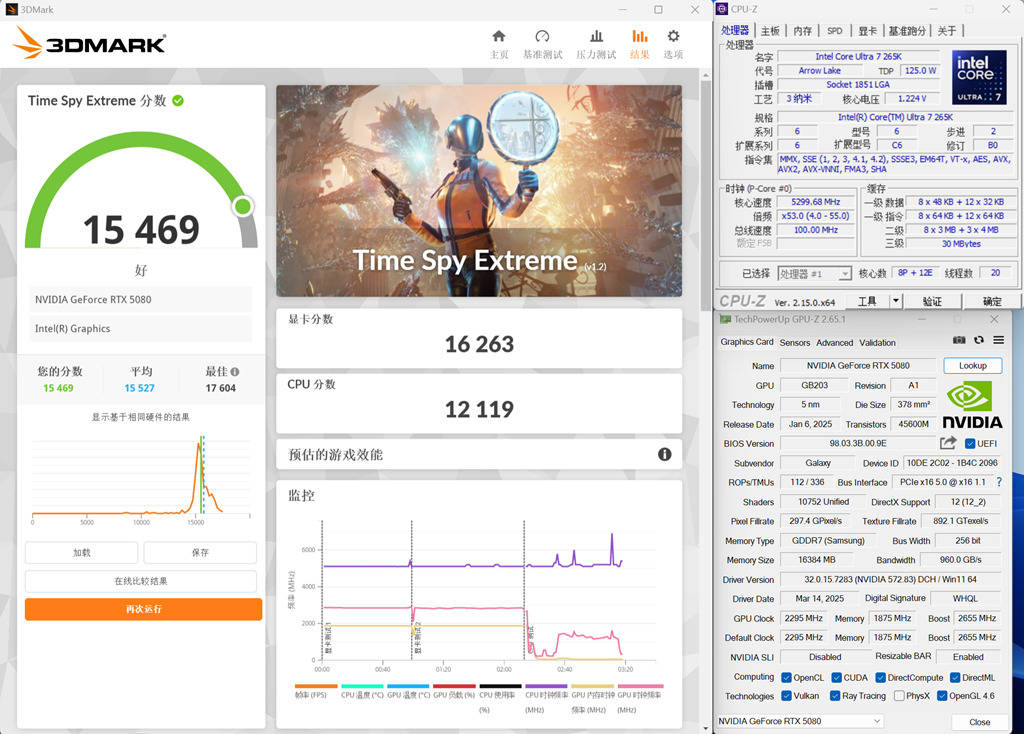1024x734 pixels.
Task: Switch to the Validation tab in GPU-Z
Action: pyautogui.click(x=877, y=342)
